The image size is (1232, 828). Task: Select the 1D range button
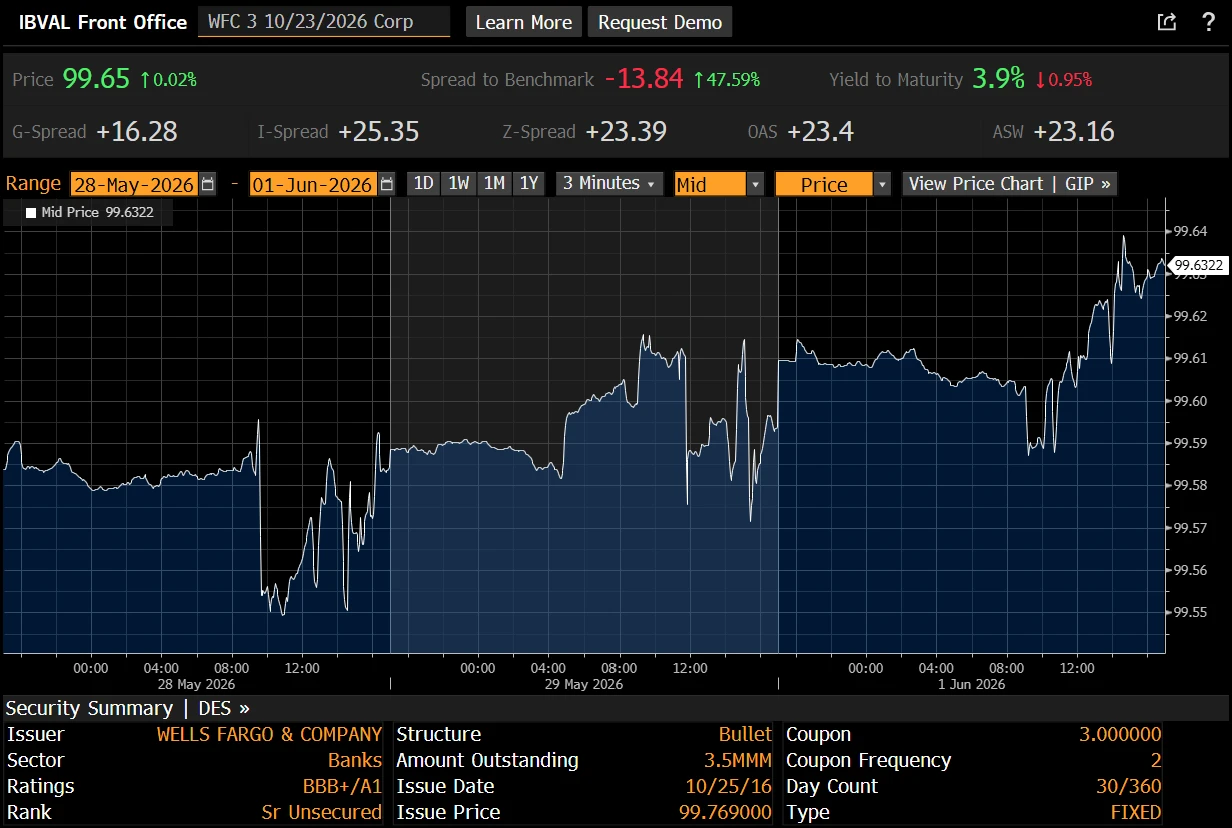tap(424, 184)
